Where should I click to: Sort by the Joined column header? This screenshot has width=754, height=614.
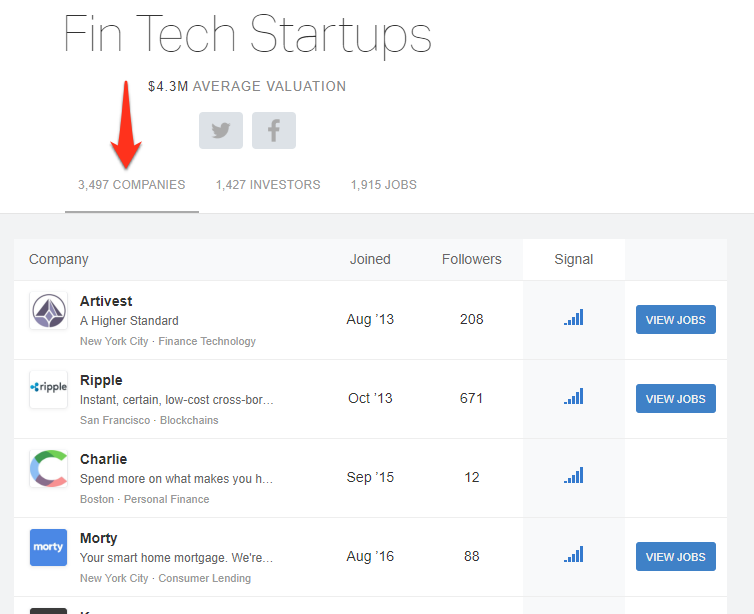(x=370, y=259)
